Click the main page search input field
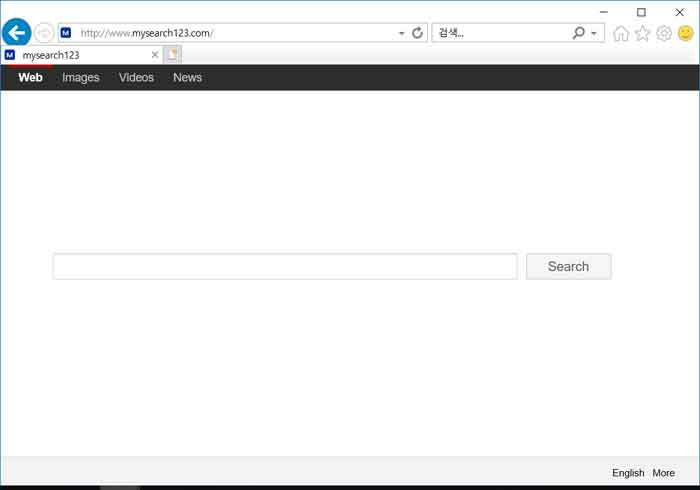 [285, 266]
